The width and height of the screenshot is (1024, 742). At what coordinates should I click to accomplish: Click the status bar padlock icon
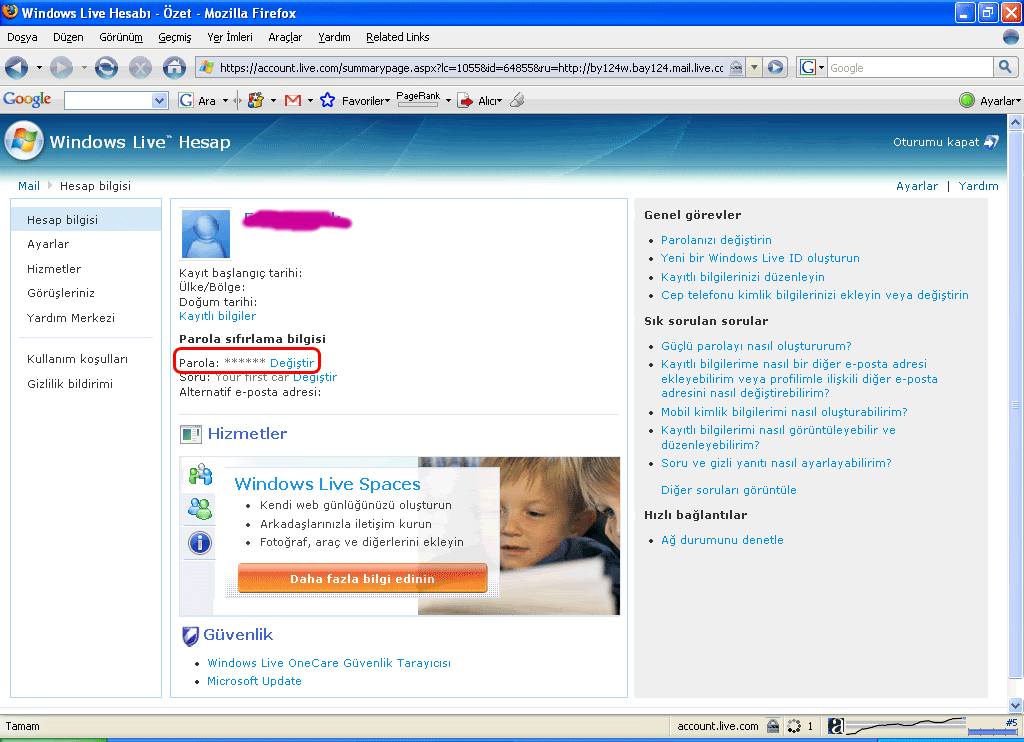pyautogui.click(x=773, y=726)
